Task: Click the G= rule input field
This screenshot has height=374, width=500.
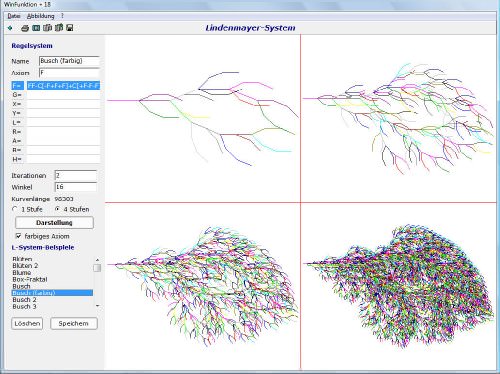Action: click(x=63, y=95)
